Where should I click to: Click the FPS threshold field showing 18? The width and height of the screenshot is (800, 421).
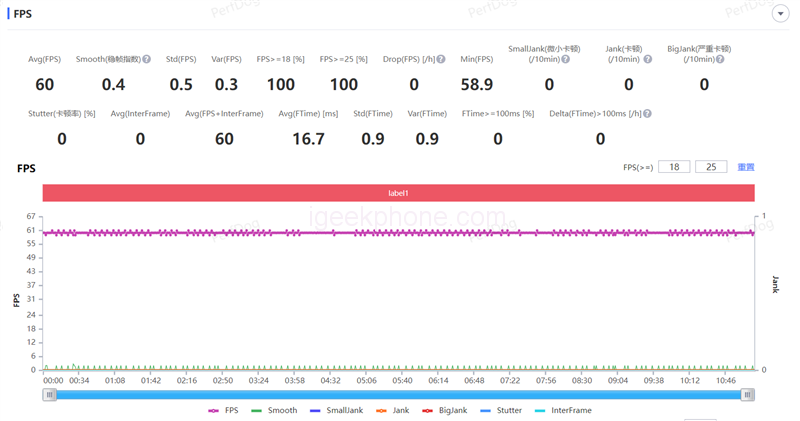674,167
